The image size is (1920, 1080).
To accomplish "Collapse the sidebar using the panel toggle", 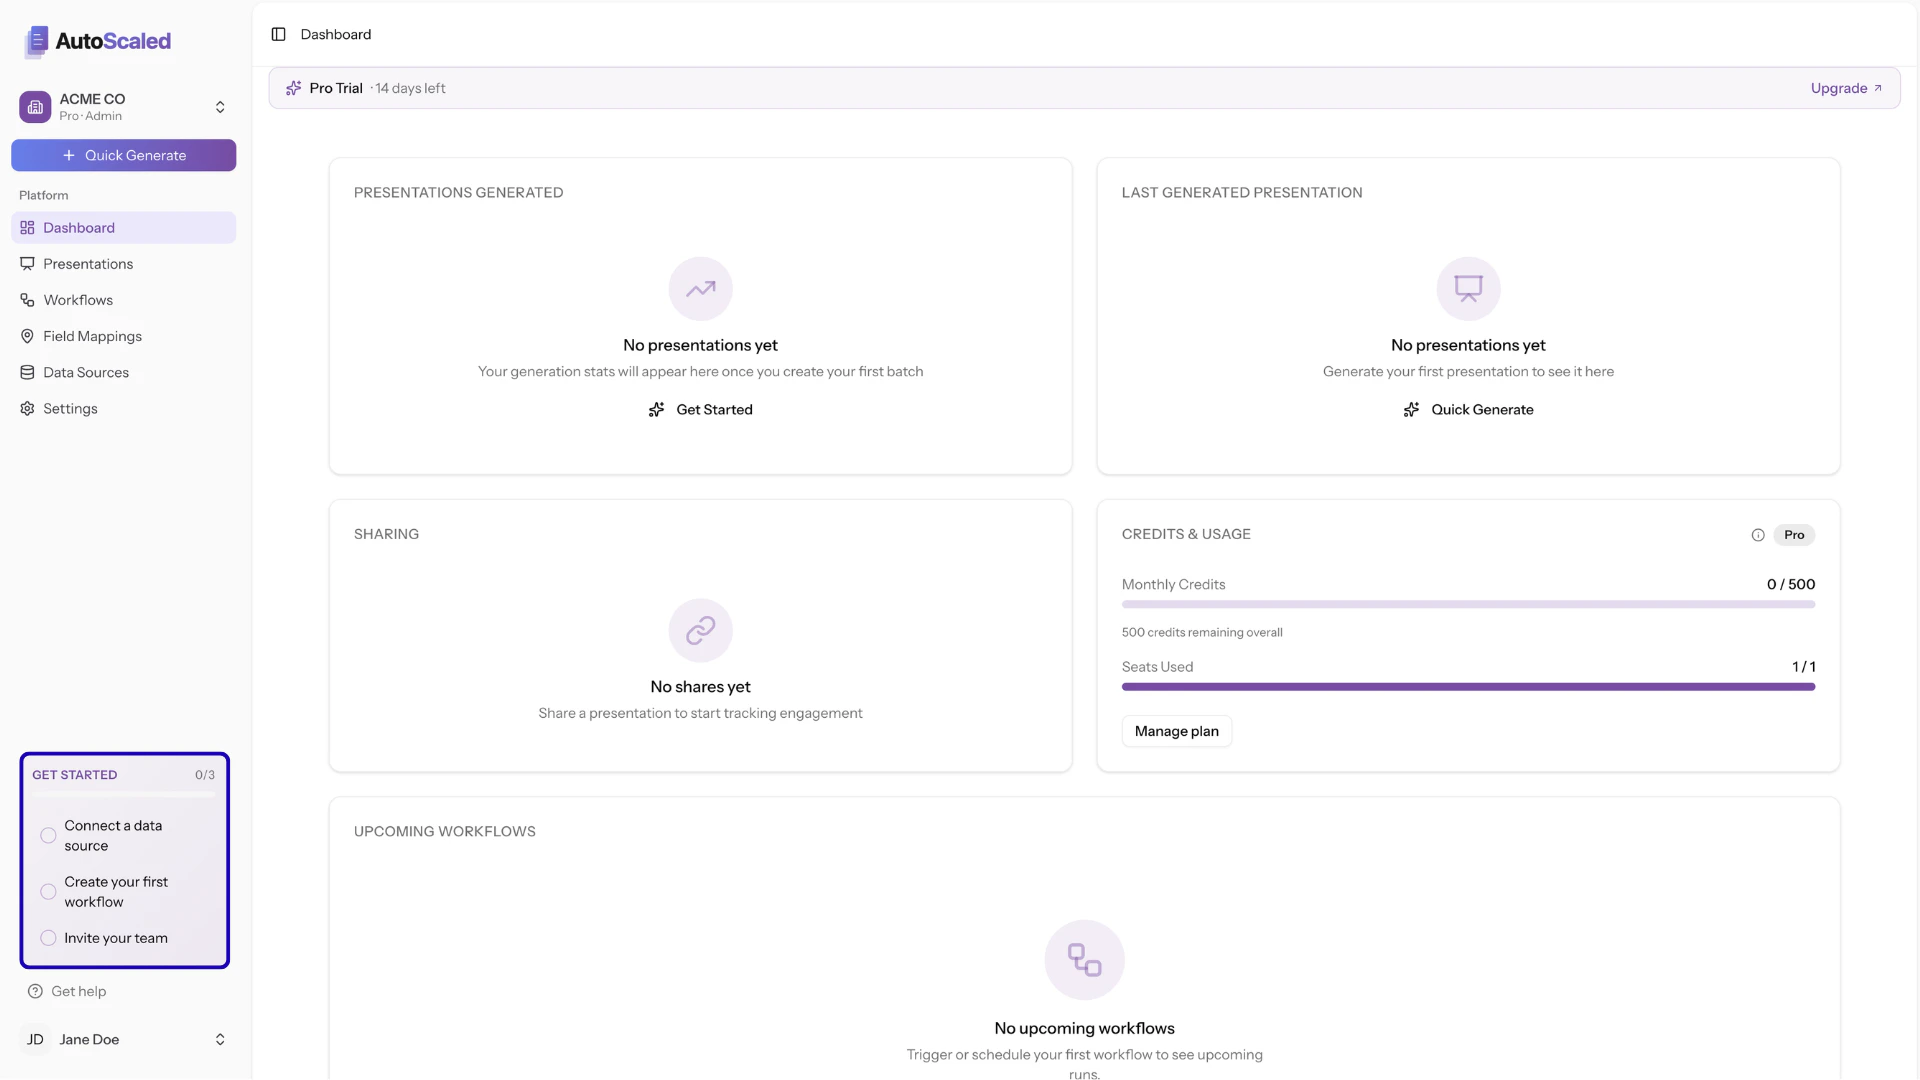I will coord(279,34).
